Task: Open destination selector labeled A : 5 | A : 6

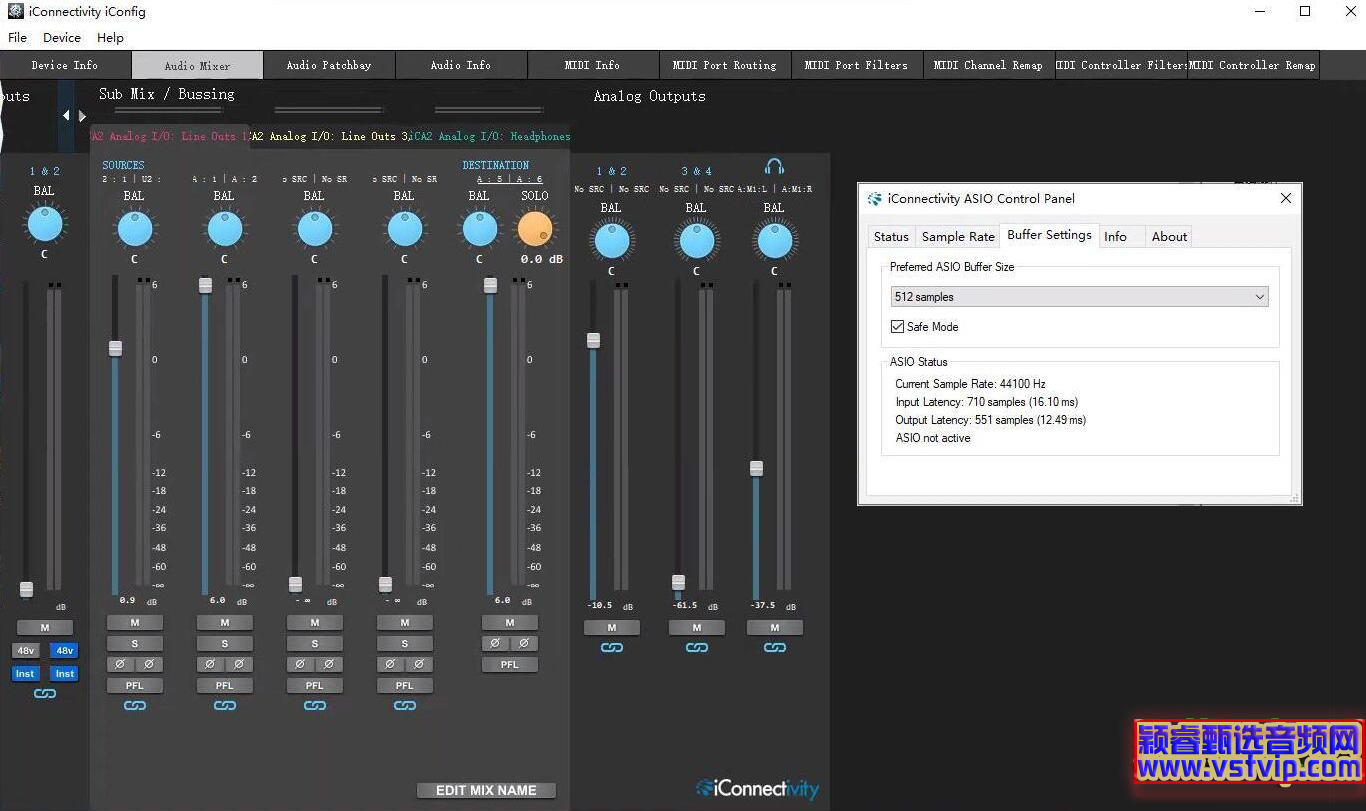Action: coord(509,180)
